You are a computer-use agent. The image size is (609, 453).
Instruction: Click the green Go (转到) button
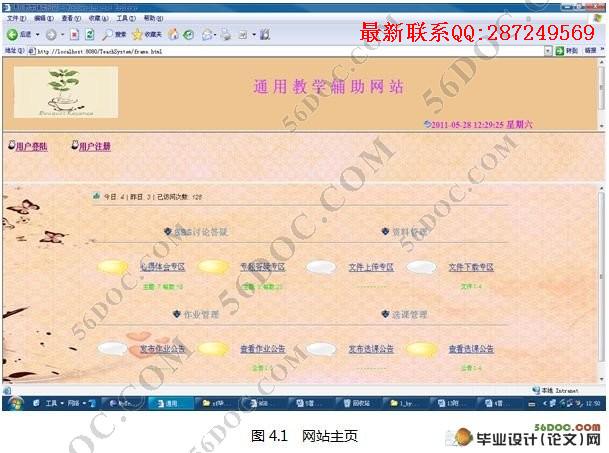pos(567,51)
